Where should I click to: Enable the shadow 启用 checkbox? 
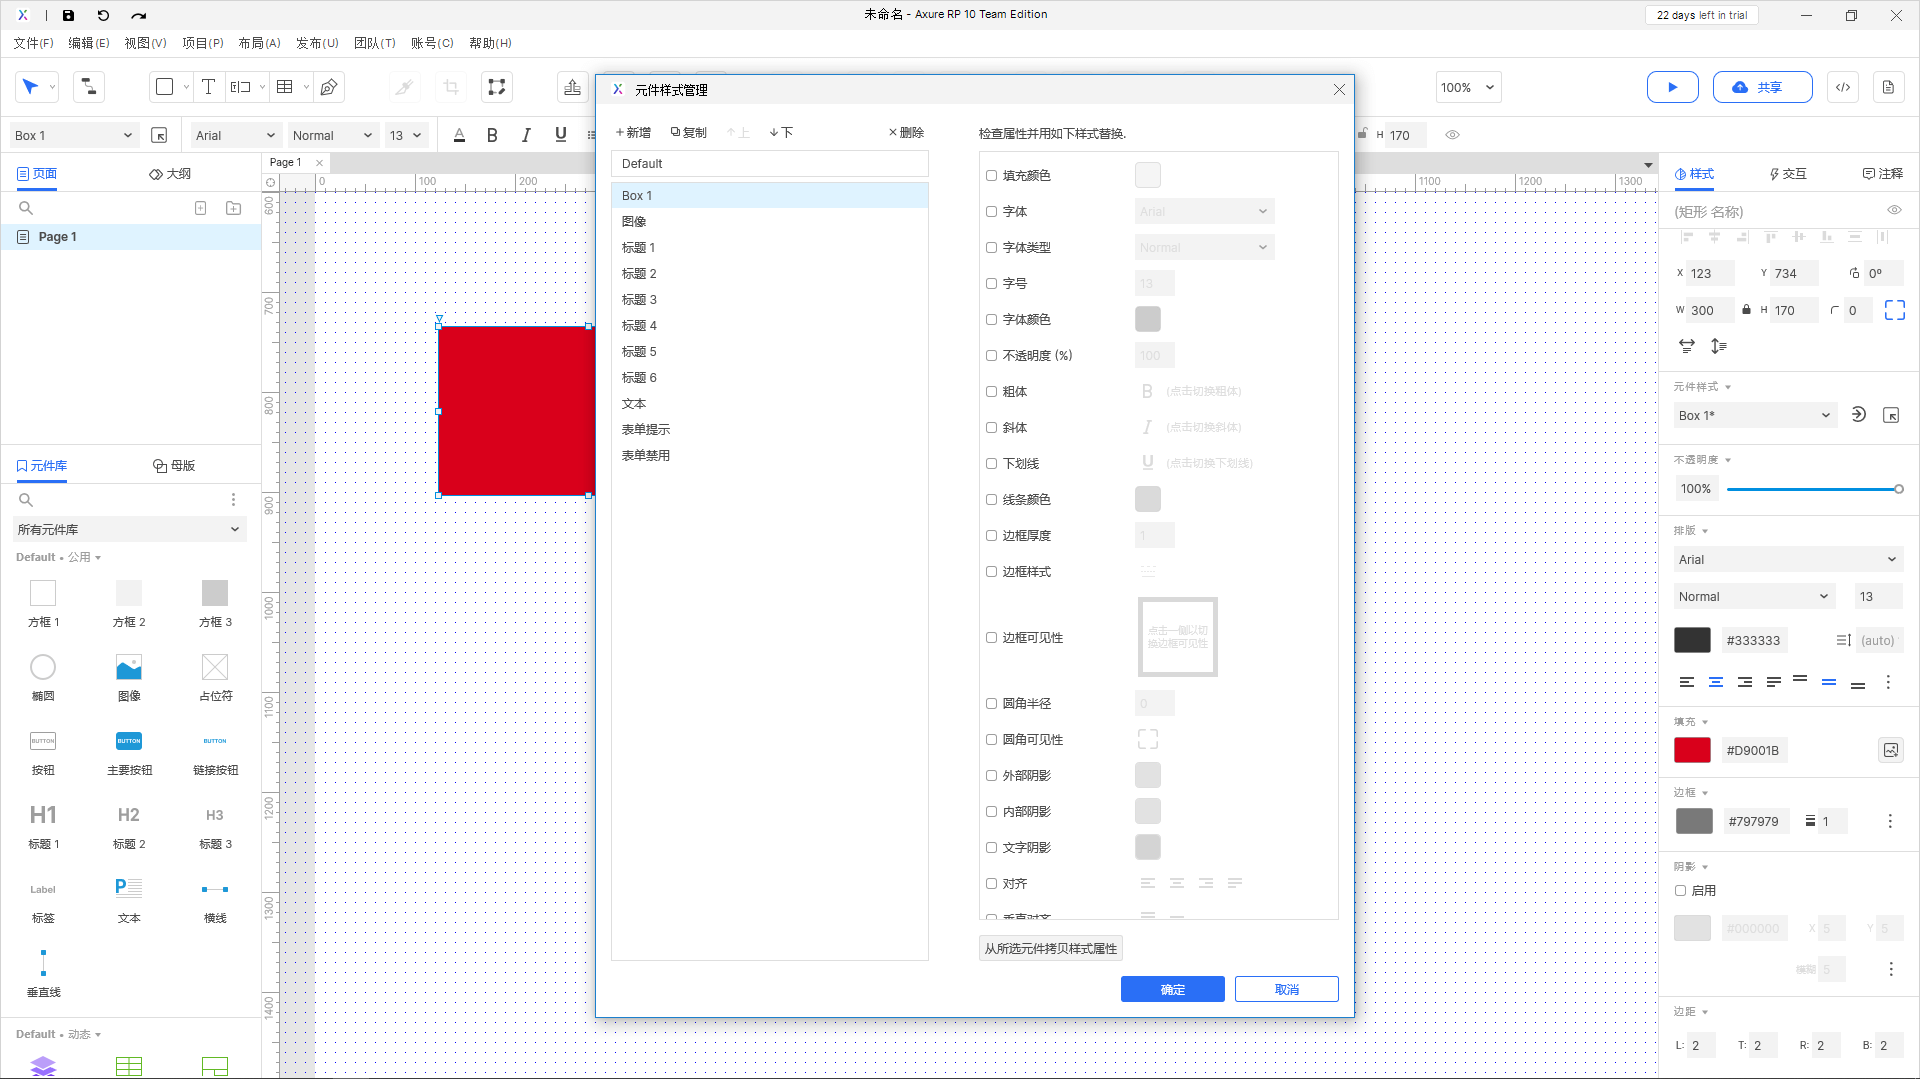pyautogui.click(x=1680, y=890)
